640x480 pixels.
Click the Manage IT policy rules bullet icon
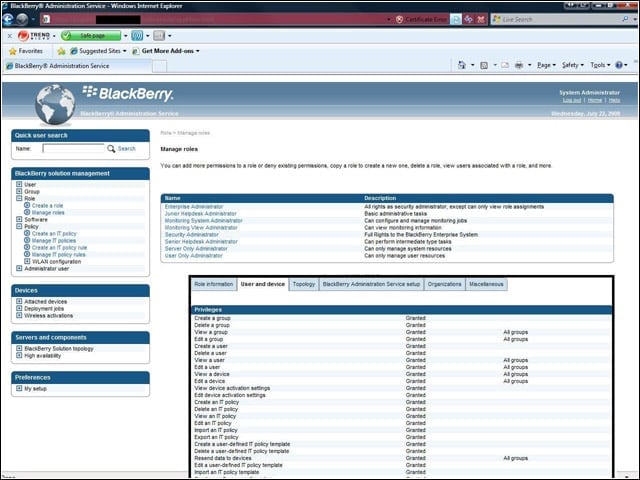[27, 254]
